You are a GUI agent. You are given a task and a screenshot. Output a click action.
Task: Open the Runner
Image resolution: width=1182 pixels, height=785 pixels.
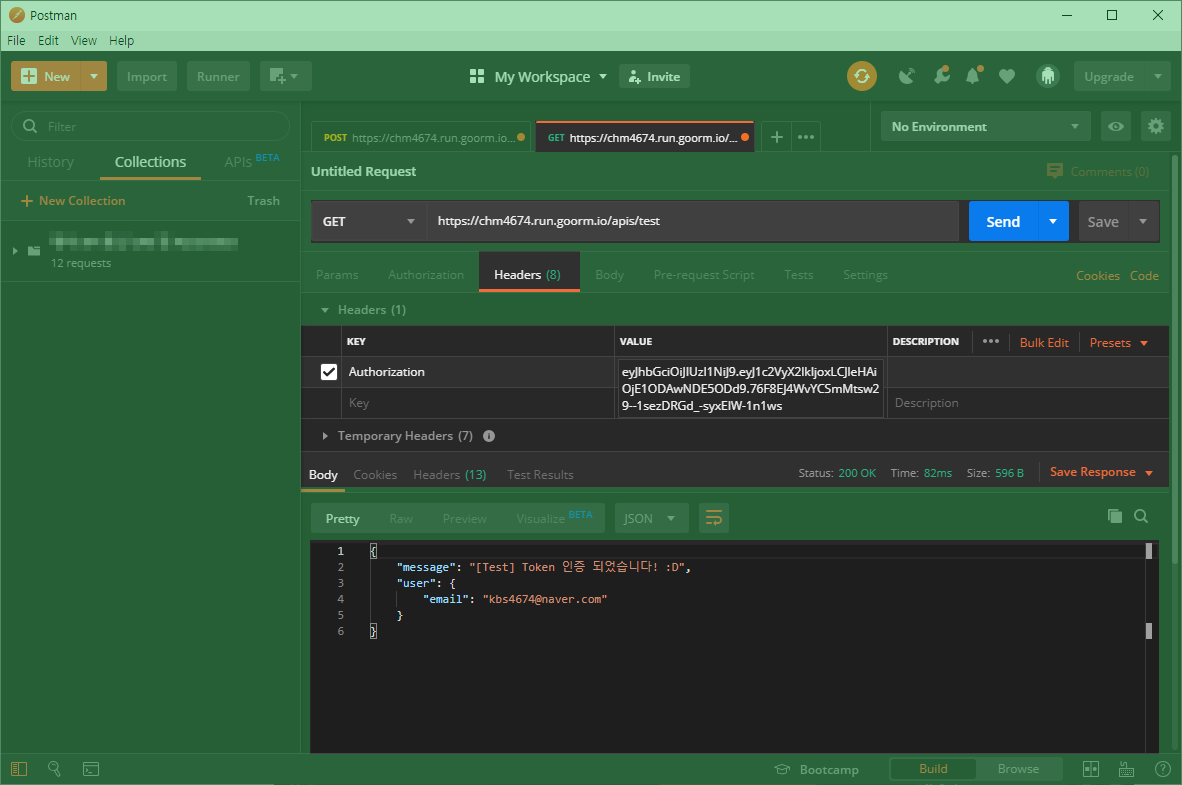point(218,76)
